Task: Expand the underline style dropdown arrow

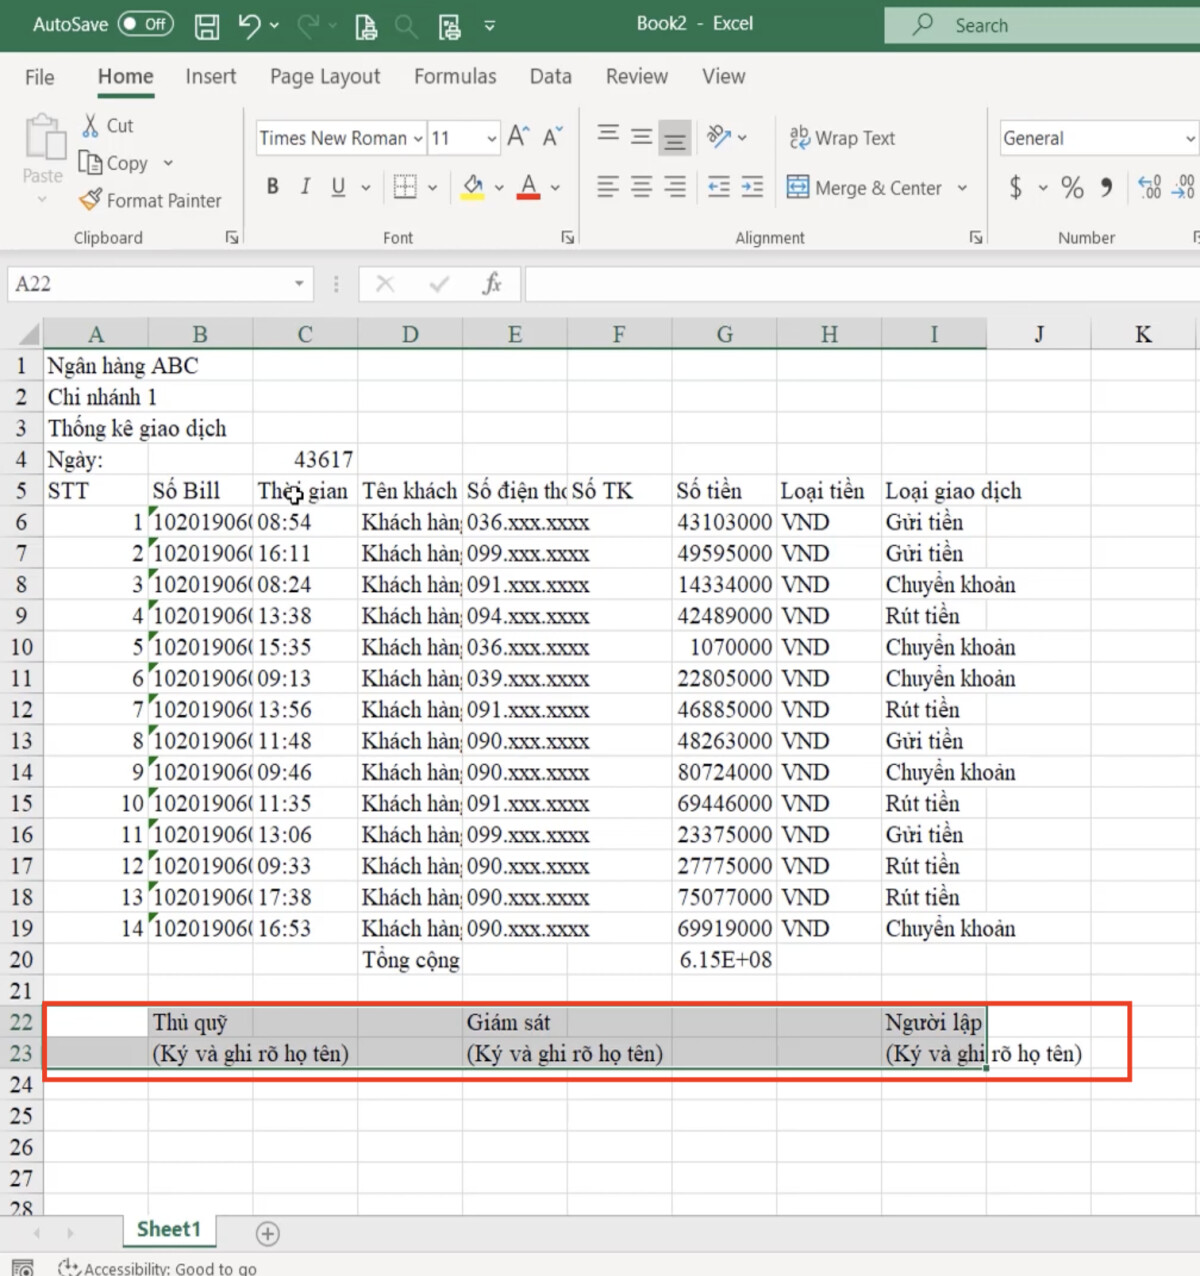Action: [x=366, y=187]
